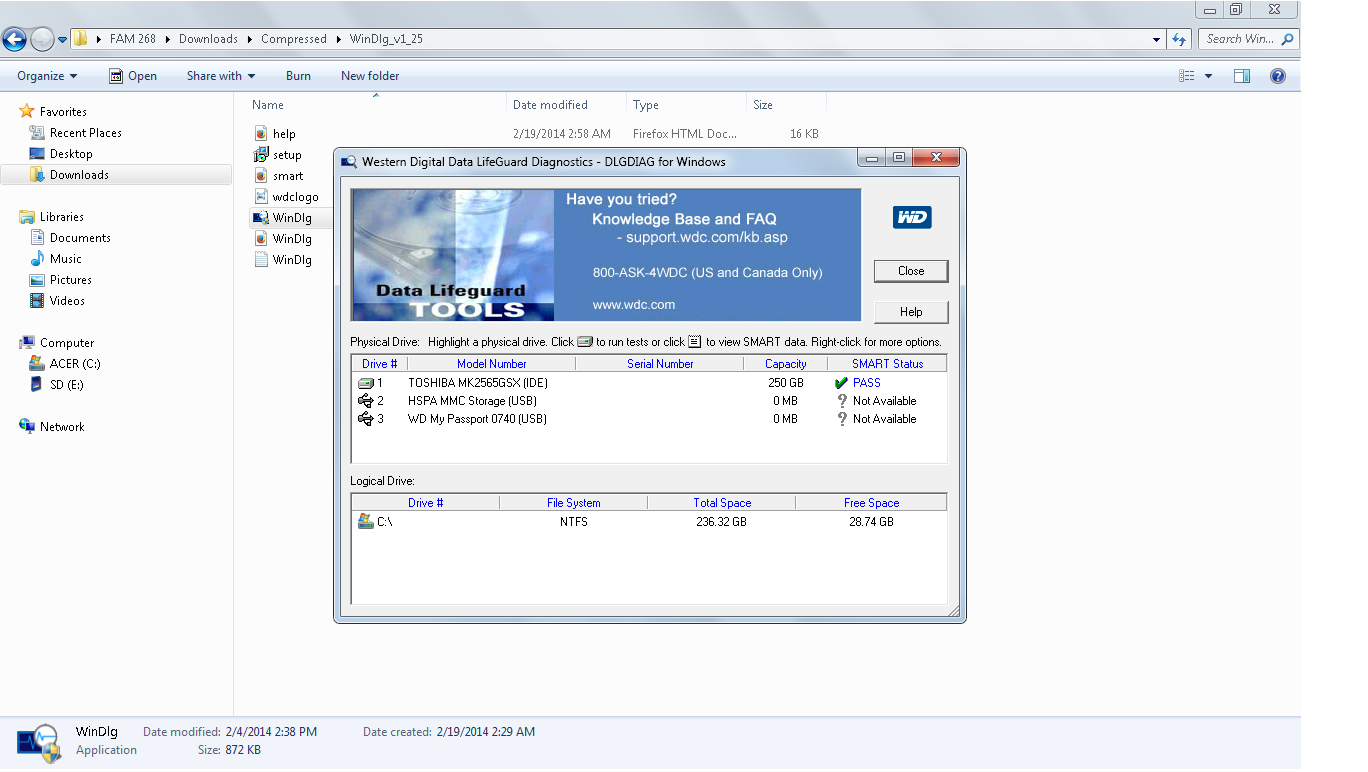Click the Help button in the diagnostics dialog

[x=911, y=312]
